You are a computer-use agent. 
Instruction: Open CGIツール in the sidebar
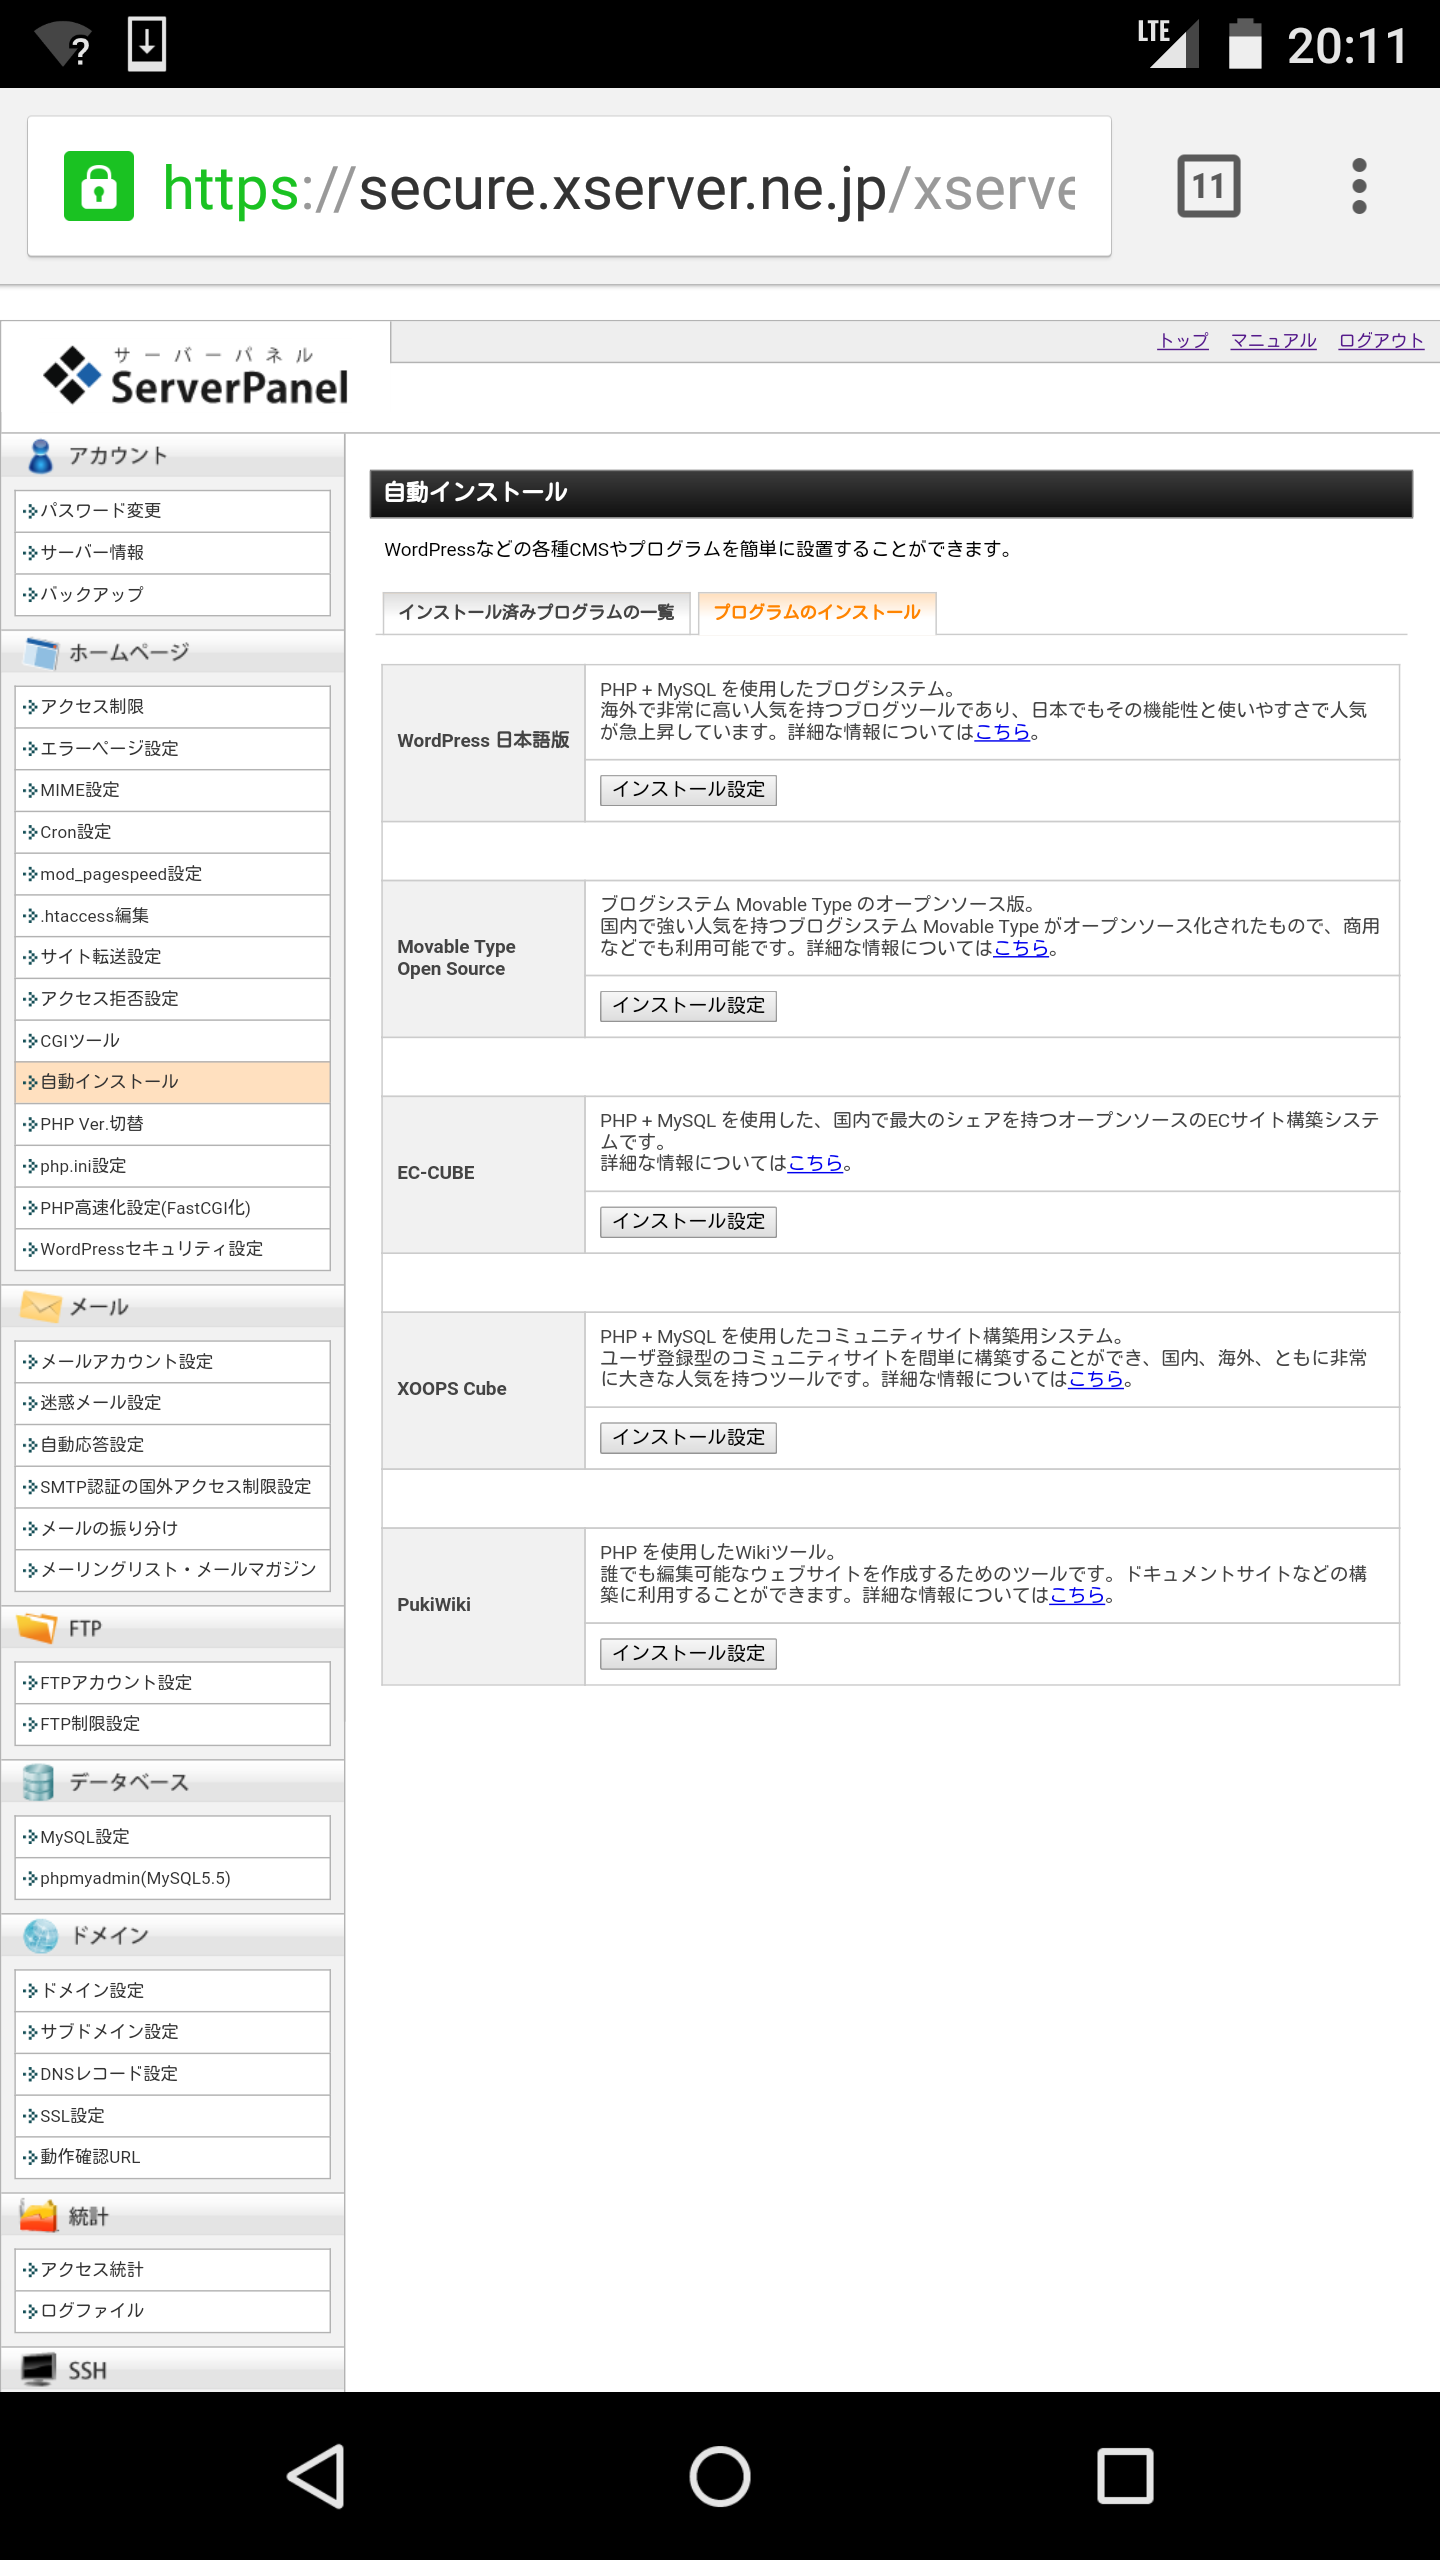tap(173, 1041)
